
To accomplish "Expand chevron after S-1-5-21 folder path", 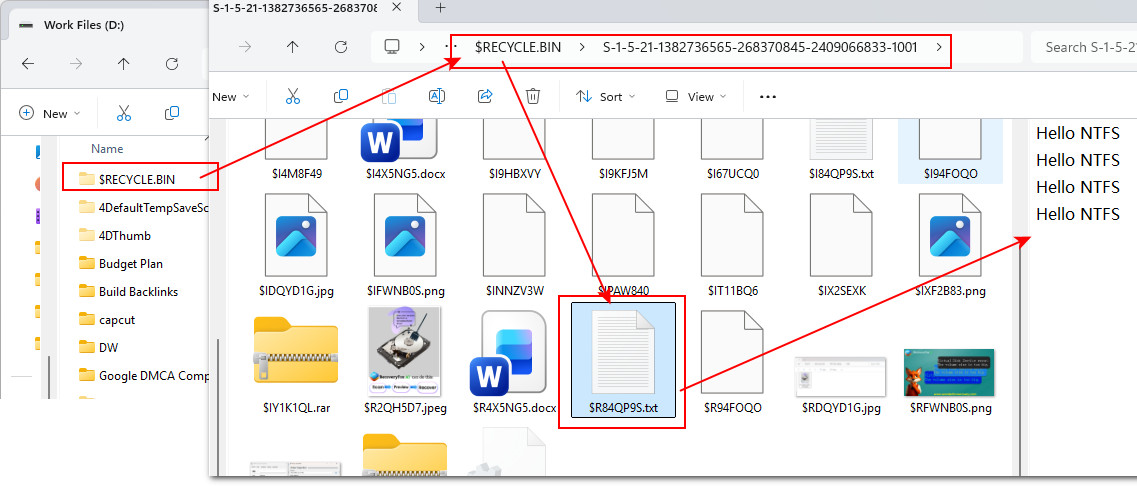I will point(939,47).
